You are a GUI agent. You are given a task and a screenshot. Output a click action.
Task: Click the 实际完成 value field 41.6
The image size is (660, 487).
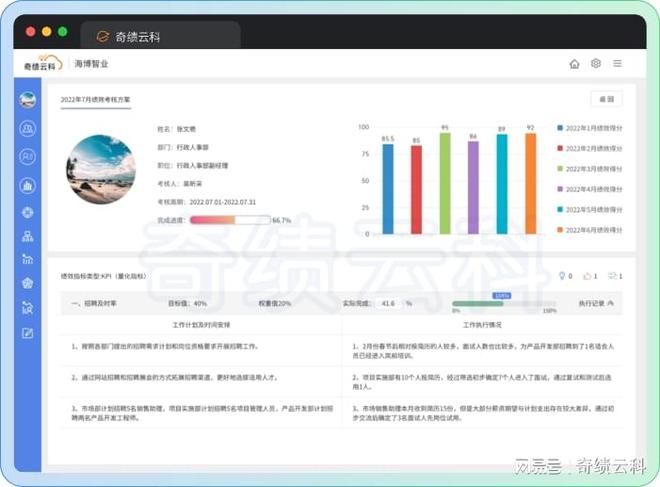(388, 303)
